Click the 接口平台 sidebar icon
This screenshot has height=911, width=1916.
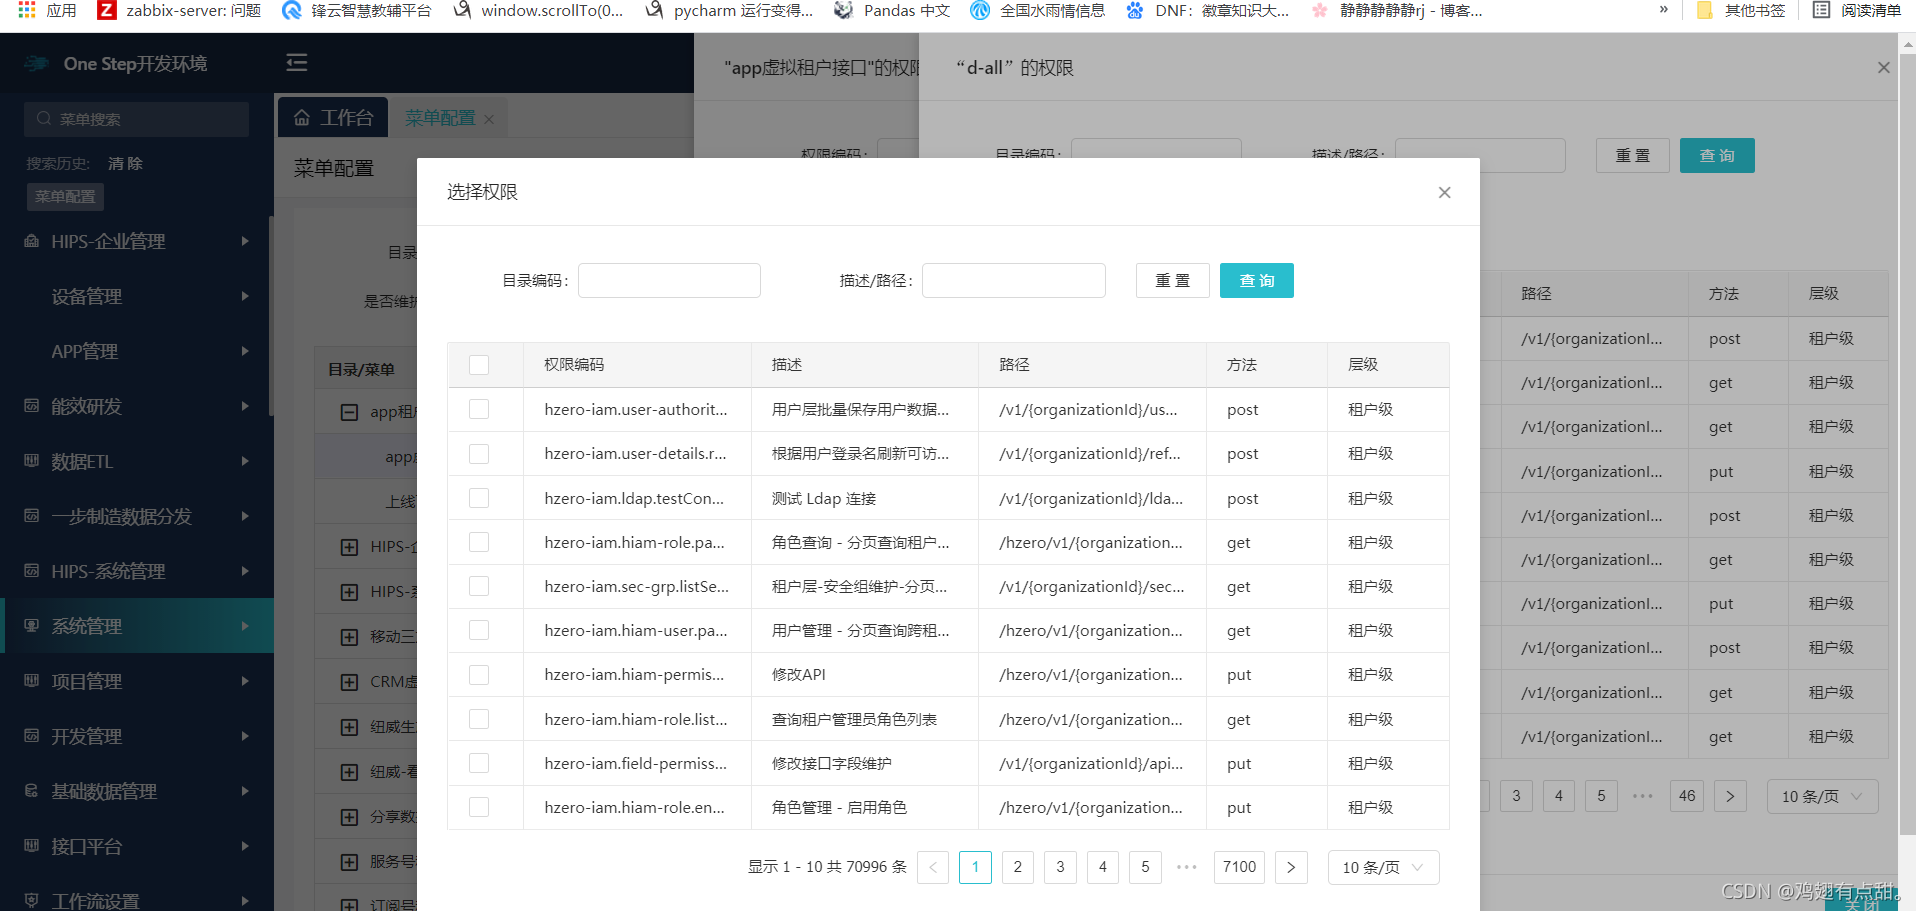pyautogui.click(x=32, y=846)
